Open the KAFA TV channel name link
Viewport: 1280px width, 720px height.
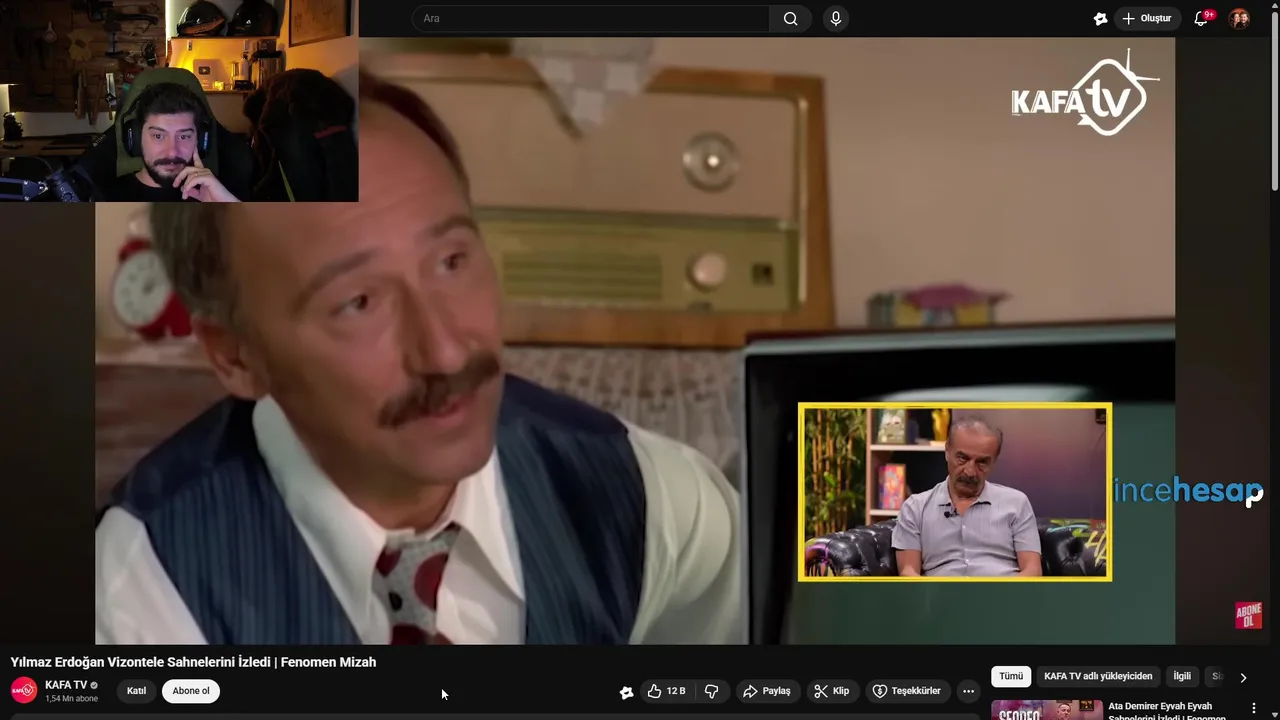66,685
